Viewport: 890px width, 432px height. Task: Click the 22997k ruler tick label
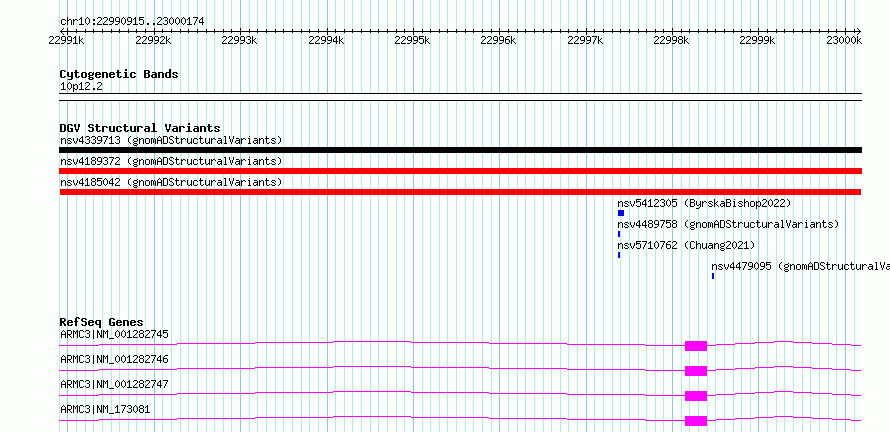tap(586, 40)
